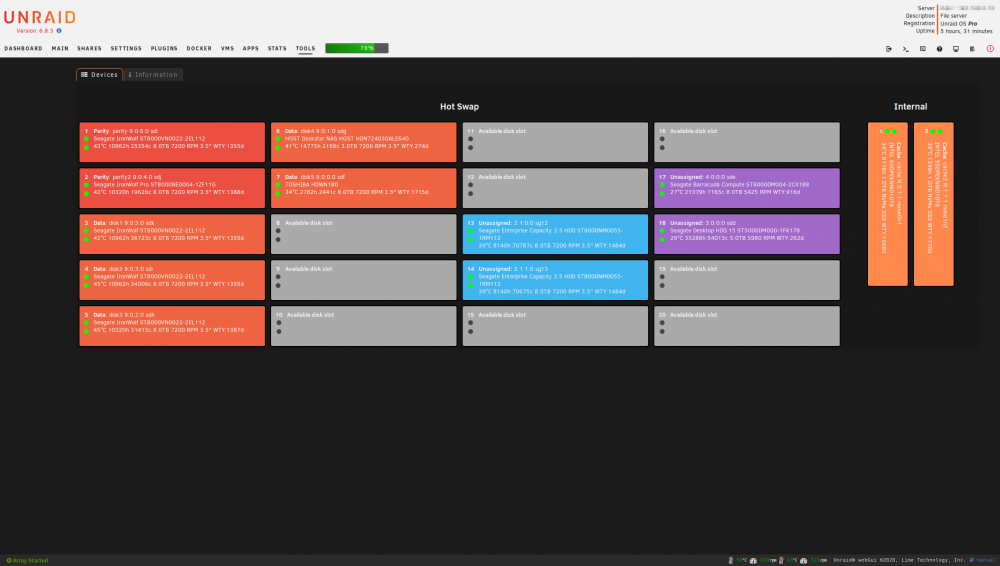Click the red alert notification icon
Viewport: 1000px width, 566px height.
990,48
